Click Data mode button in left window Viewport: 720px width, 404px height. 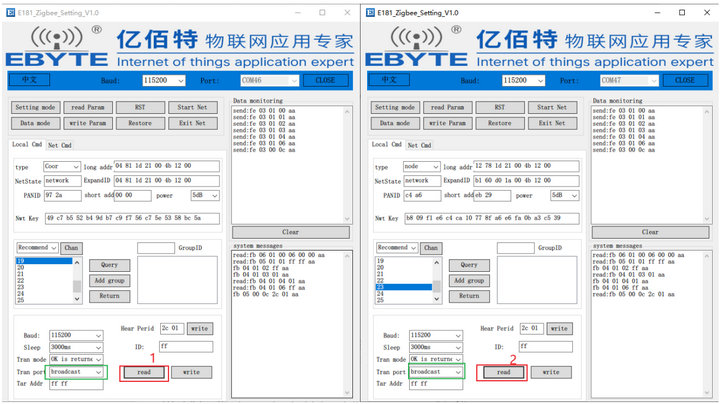pyautogui.click(x=35, y=123)
